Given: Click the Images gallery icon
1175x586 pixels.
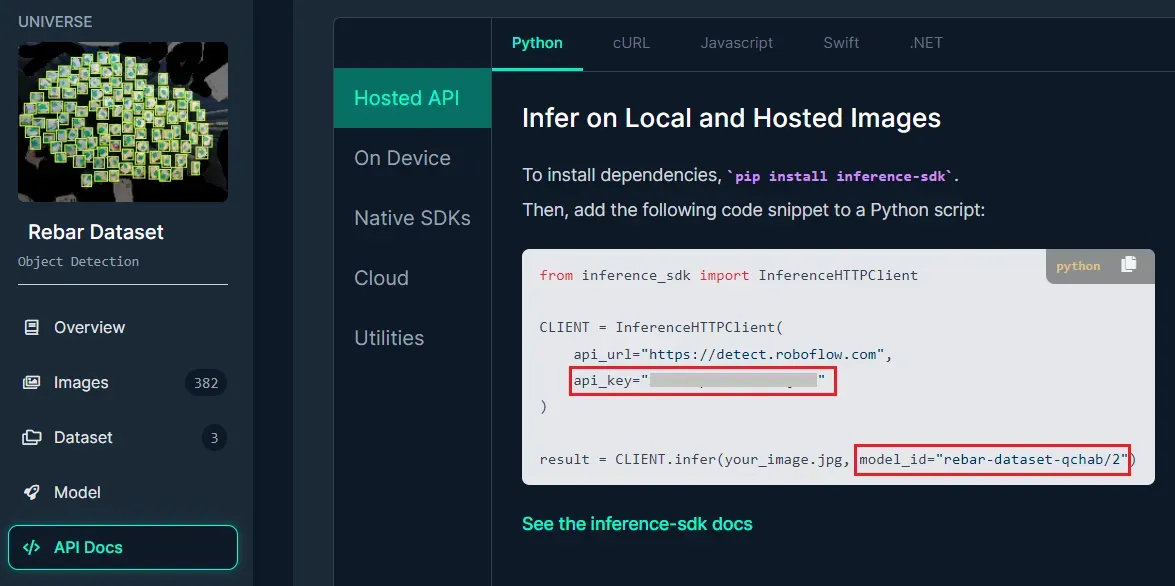Looking at the screenshot, I should (31, 383).
